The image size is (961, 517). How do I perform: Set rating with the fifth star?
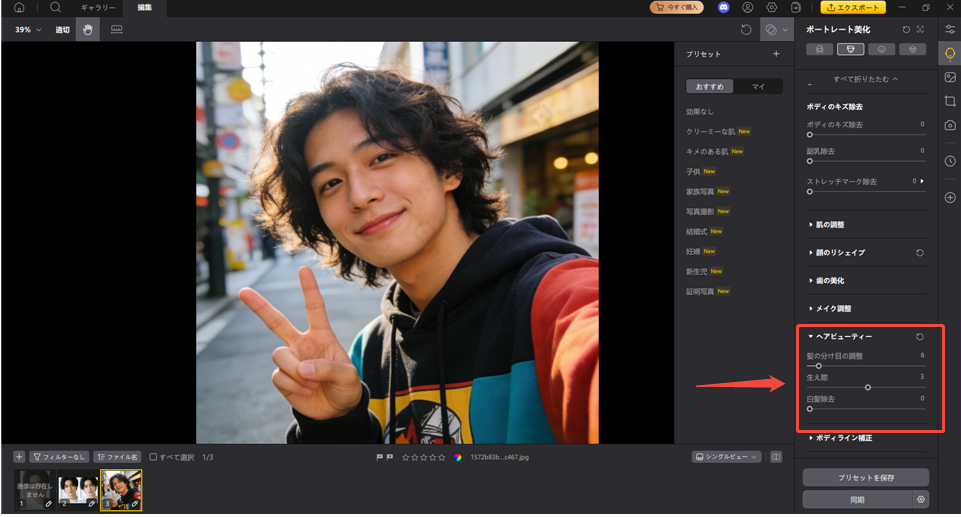[442, 457]
